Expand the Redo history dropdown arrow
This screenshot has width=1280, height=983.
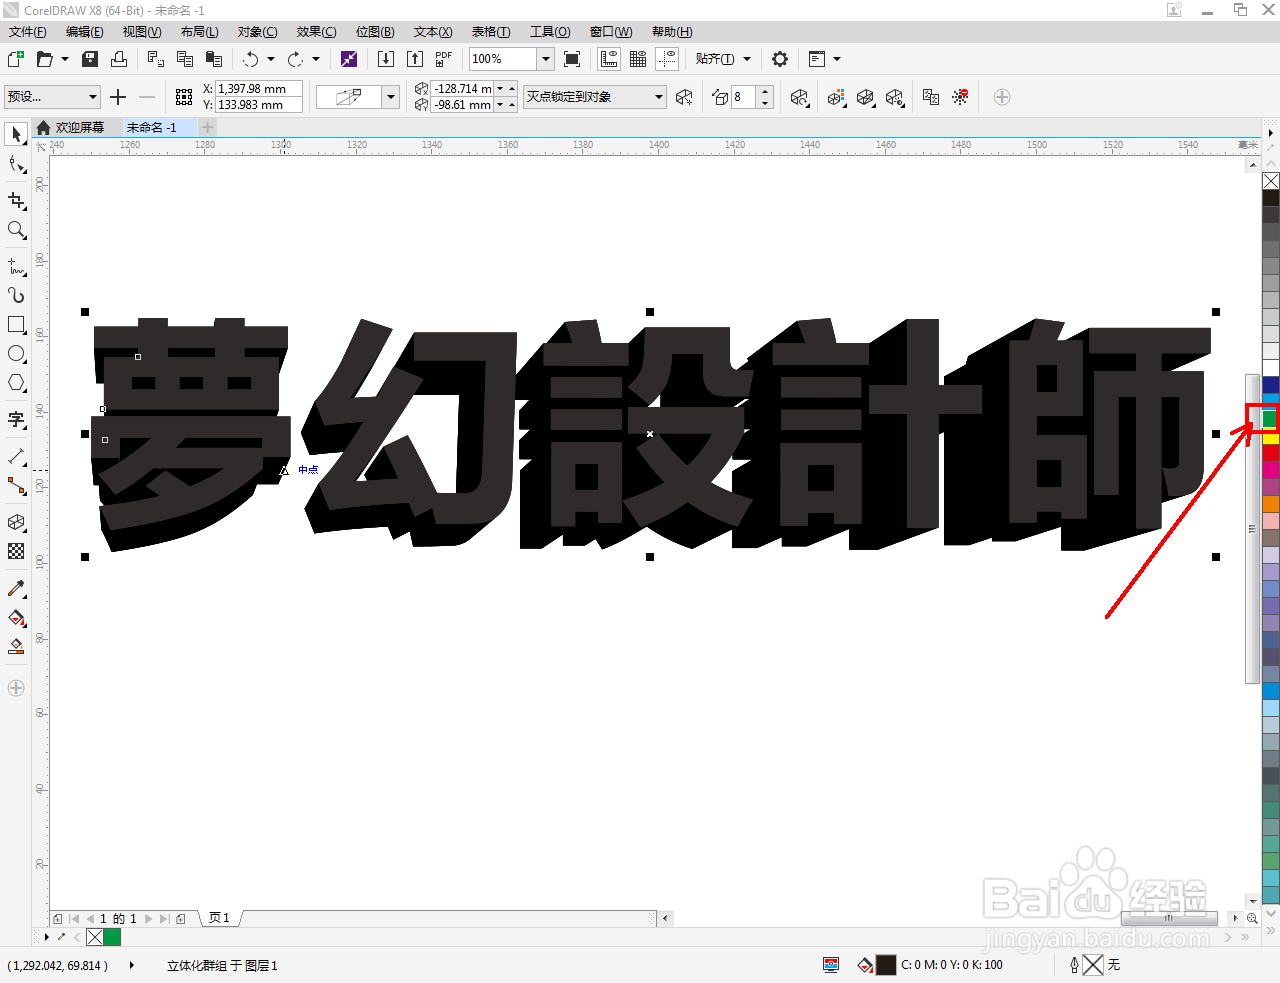(x=316, y=59)
